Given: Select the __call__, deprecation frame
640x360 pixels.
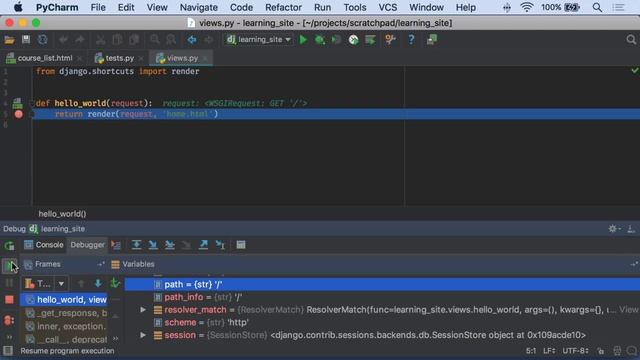Looking at the screenshot, I should pyautogui.click(x=64, y=339).
